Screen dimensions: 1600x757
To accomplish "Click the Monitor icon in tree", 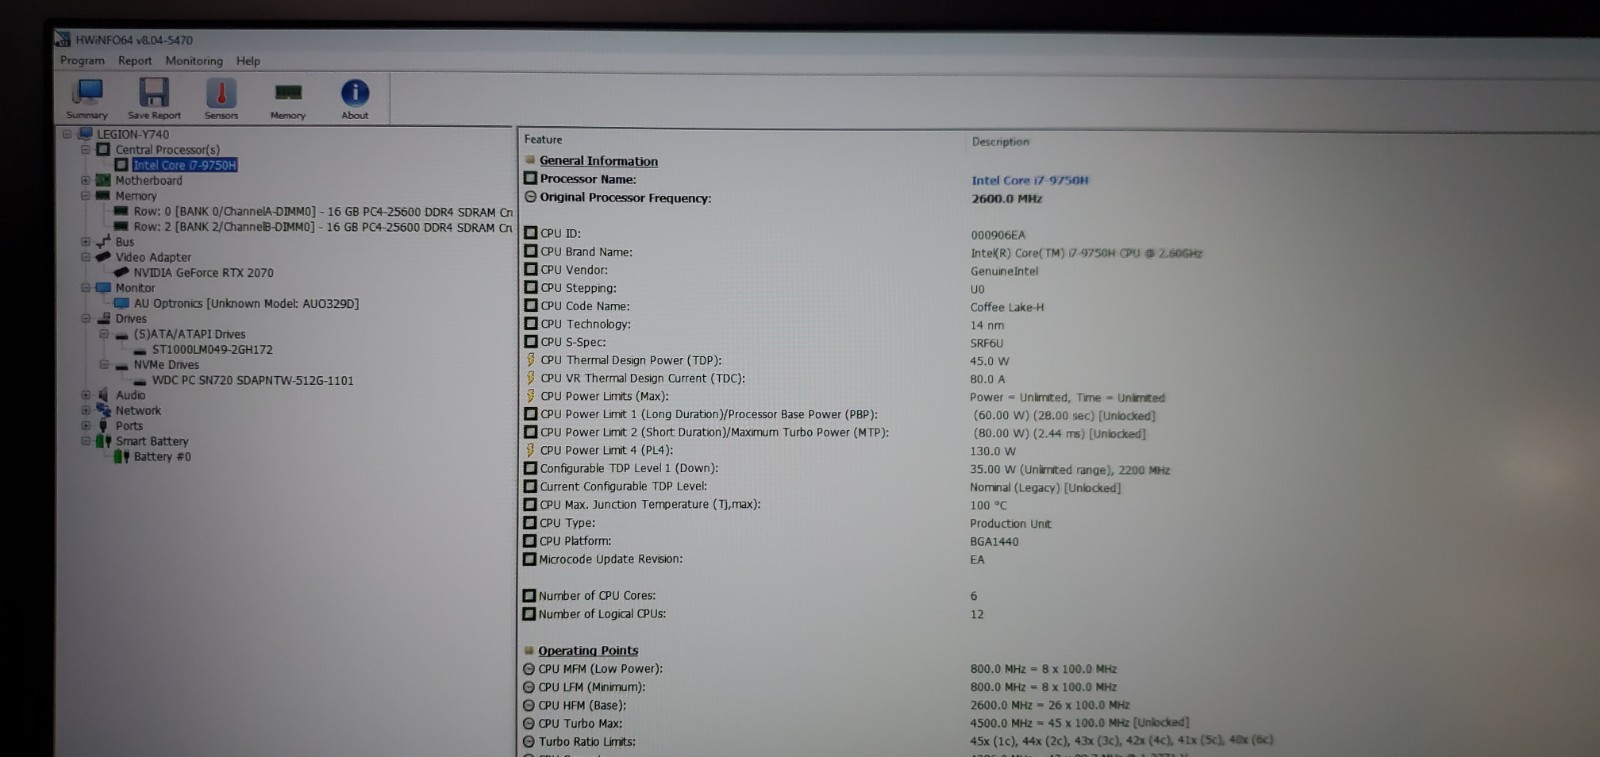I will click(103, 287).
